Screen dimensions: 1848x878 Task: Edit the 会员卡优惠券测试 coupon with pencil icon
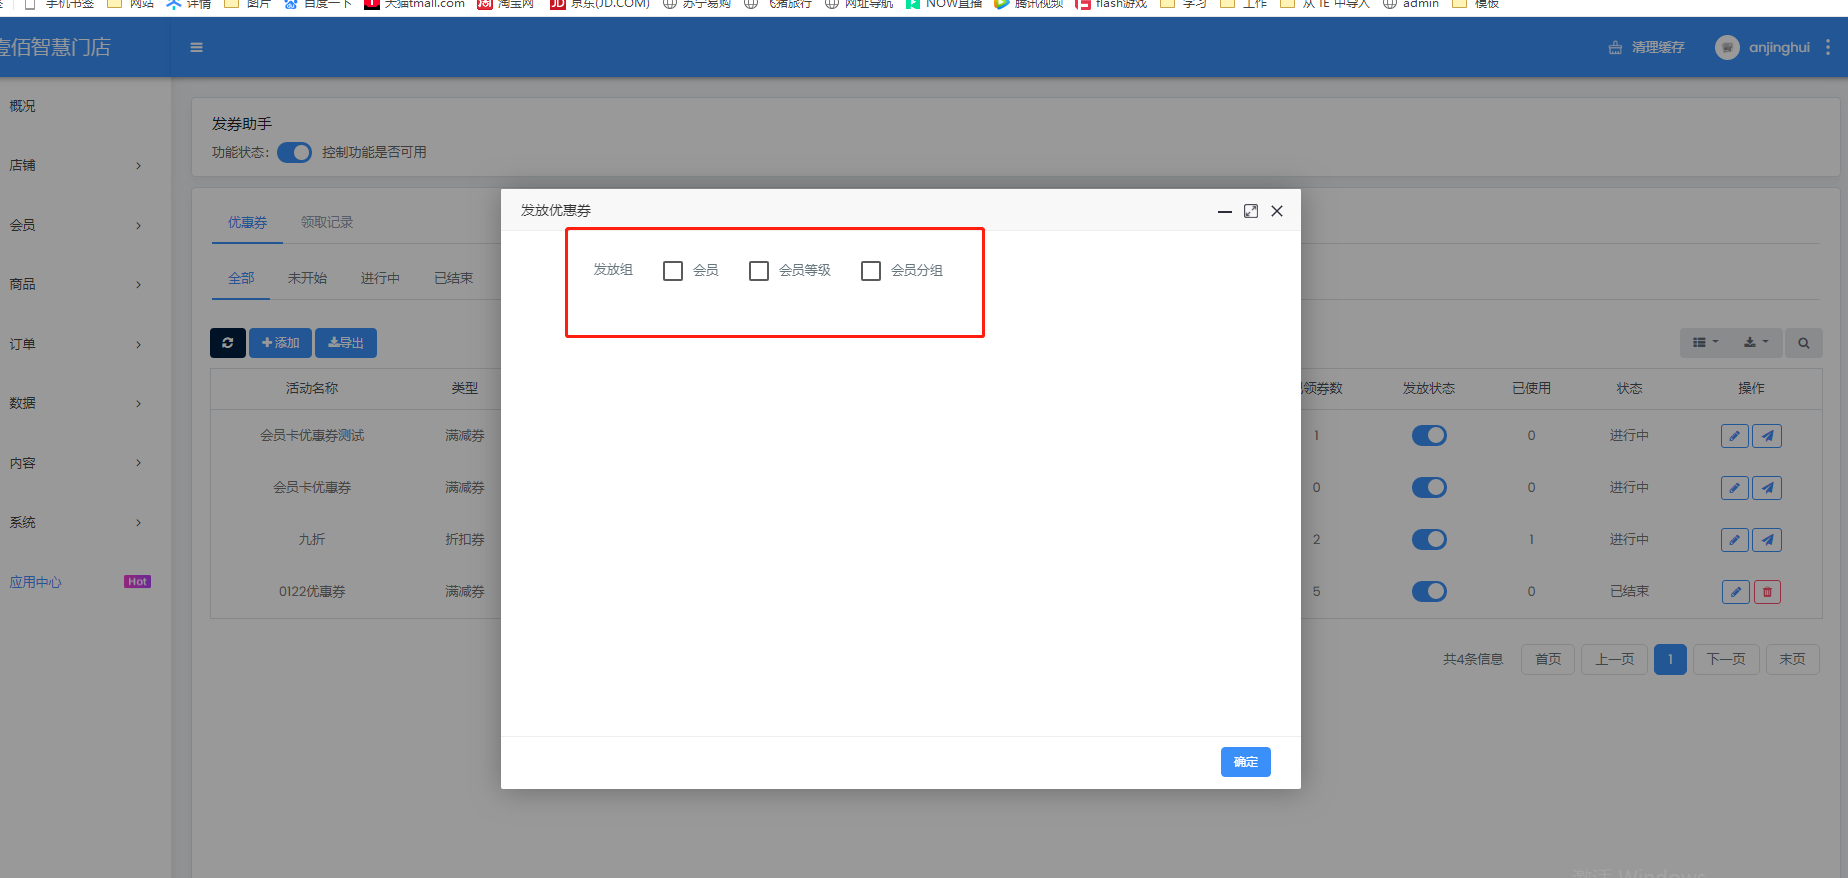click(1735, 436)
